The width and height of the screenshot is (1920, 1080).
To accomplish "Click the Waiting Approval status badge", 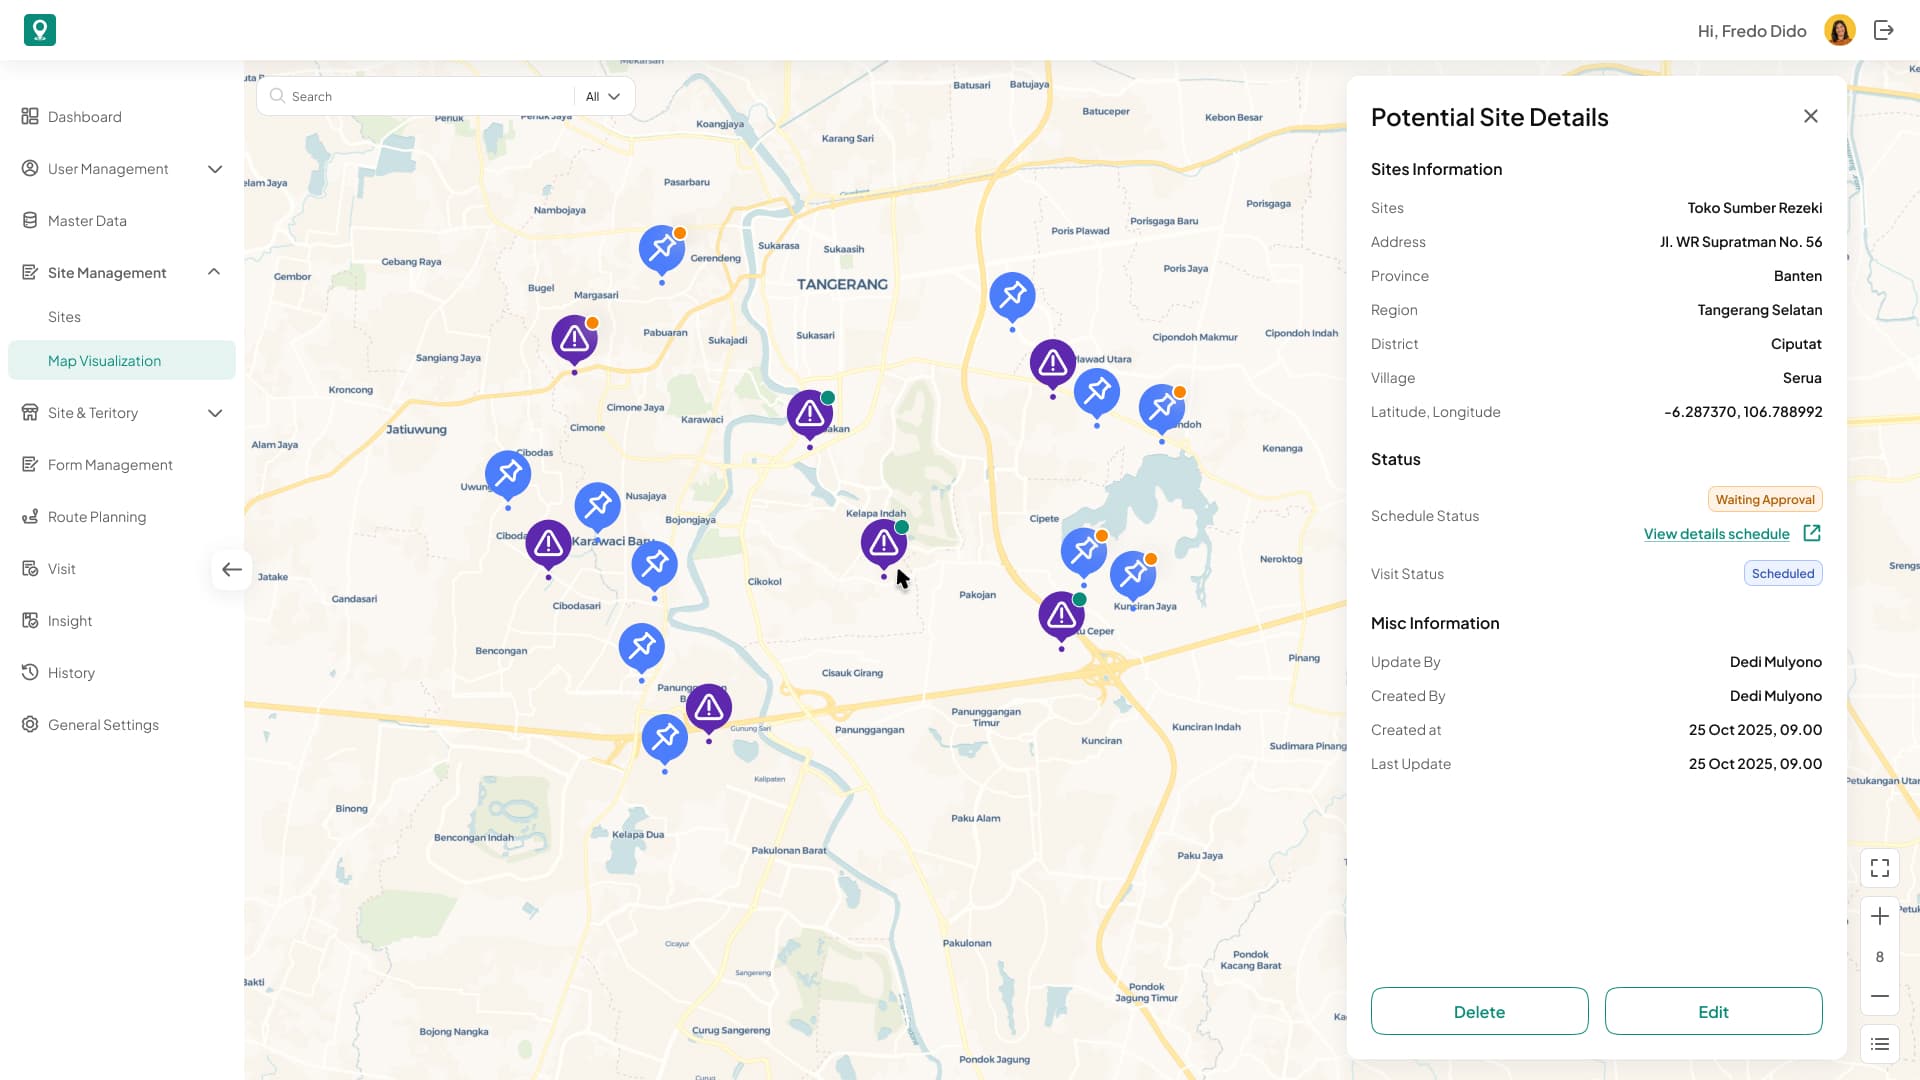I will (x=1765, y=499).
